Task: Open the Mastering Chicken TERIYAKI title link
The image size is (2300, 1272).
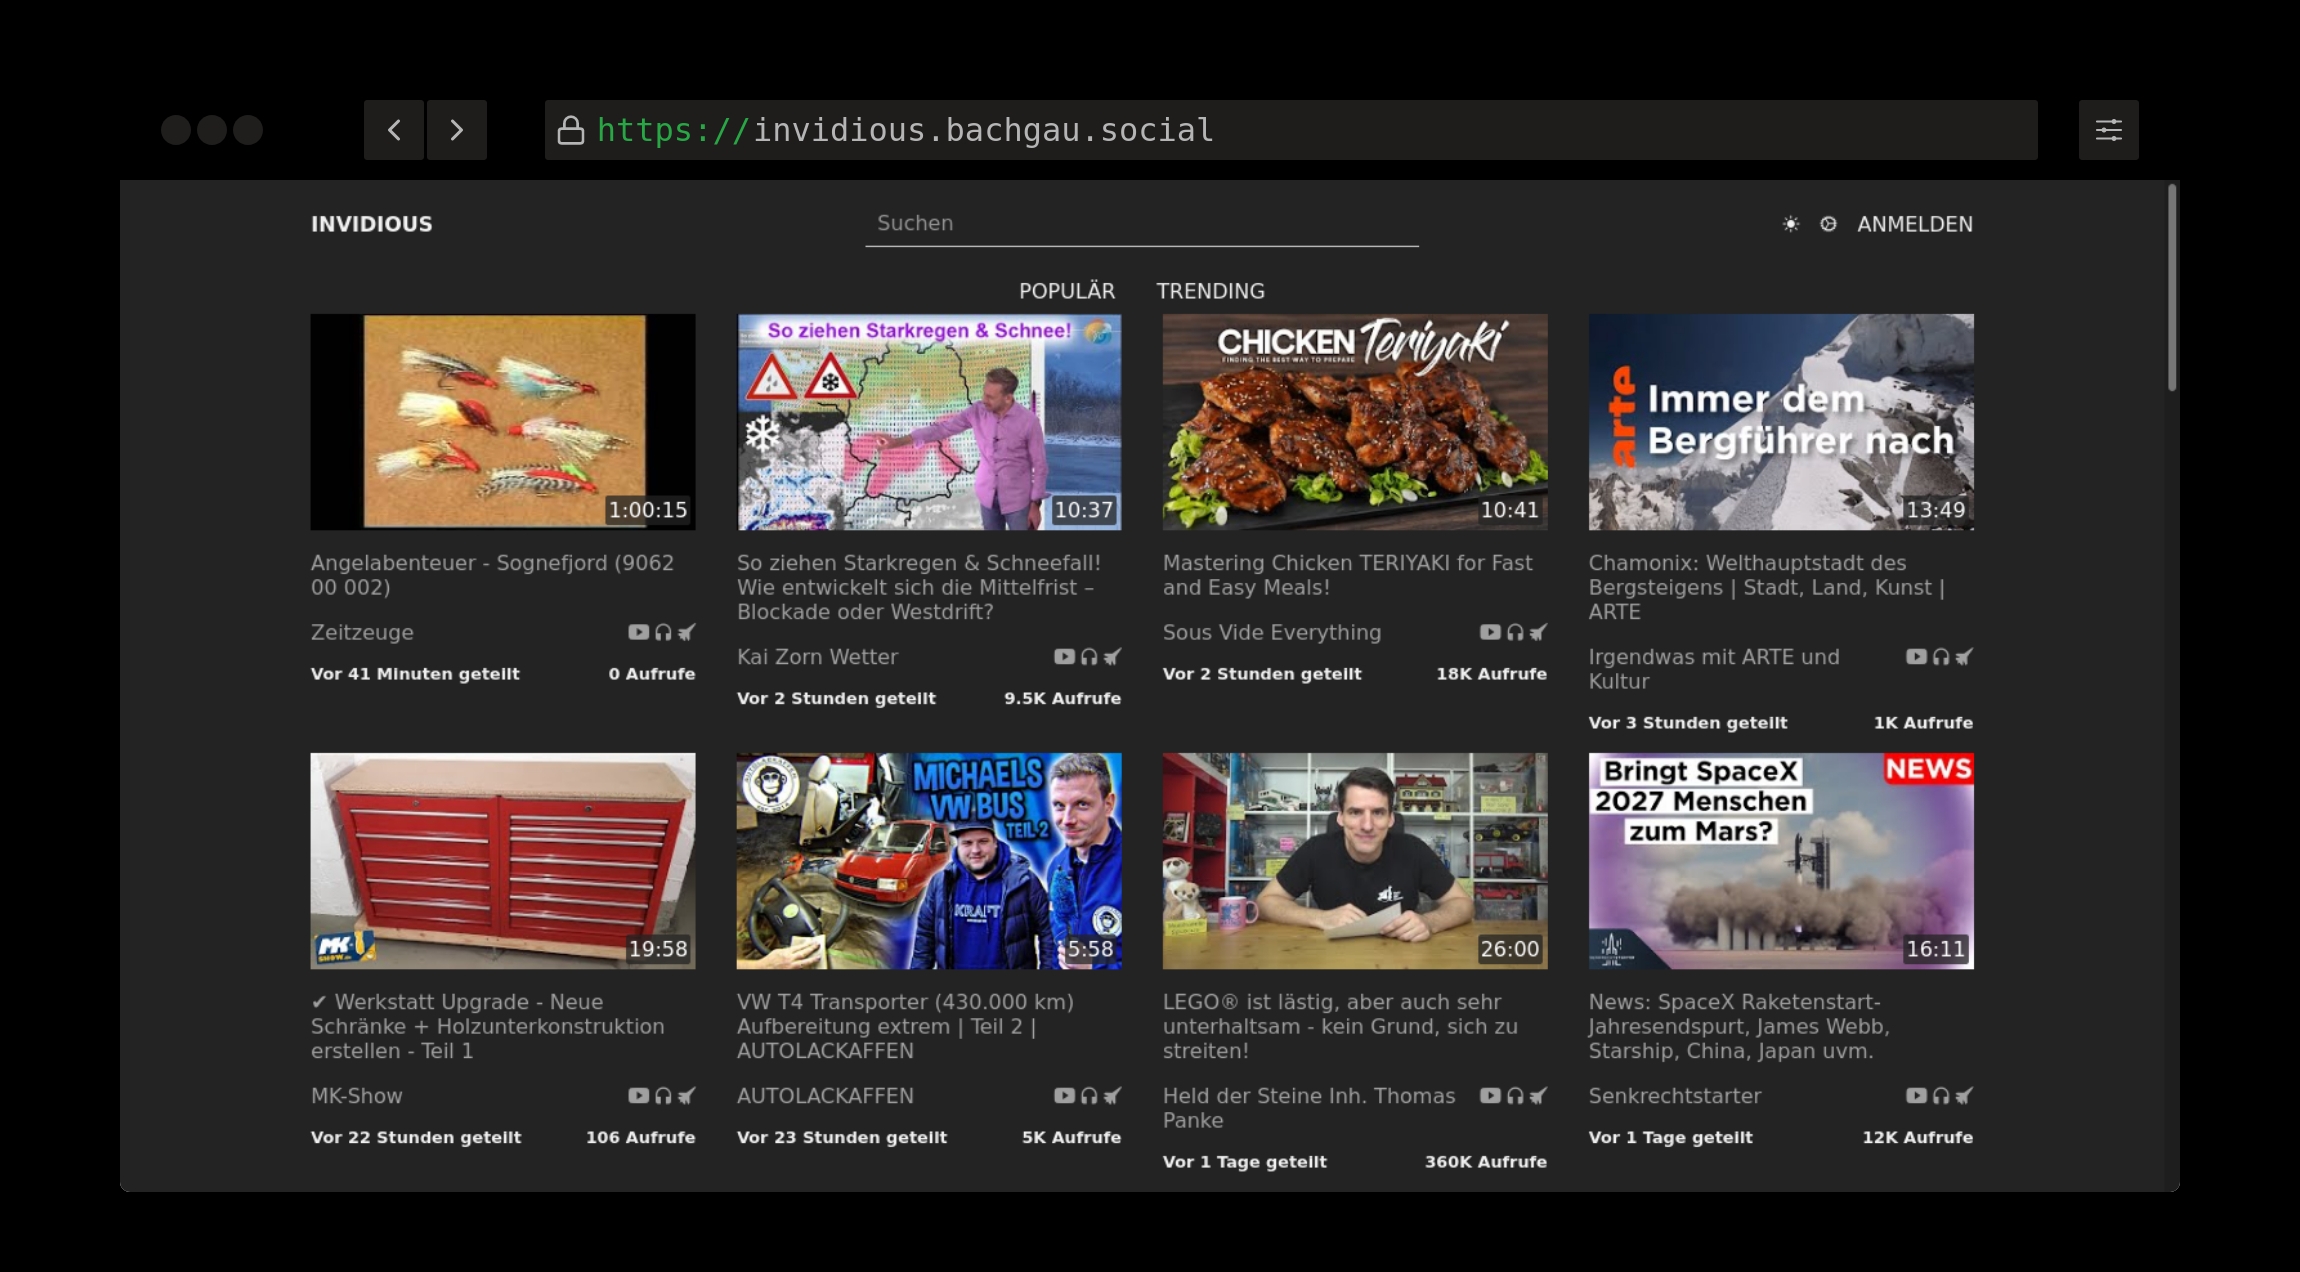Action: click(1347, 575)
